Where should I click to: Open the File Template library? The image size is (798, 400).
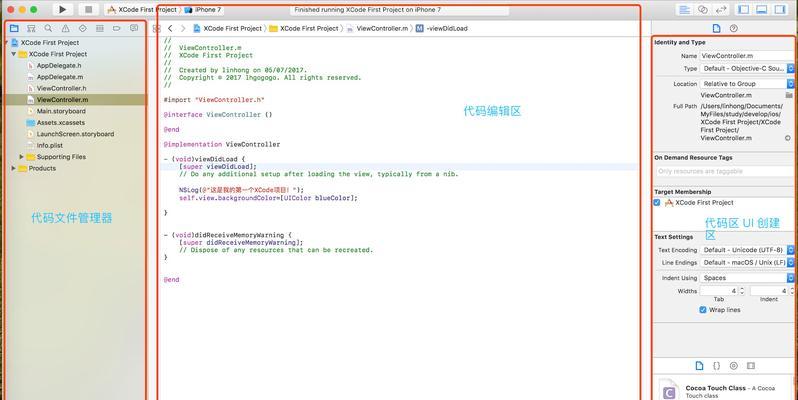click(699, 366)
